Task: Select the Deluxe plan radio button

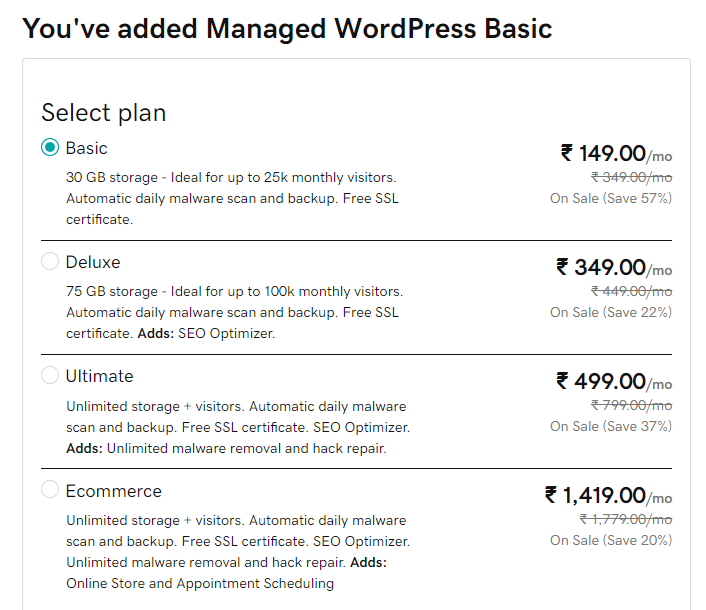Action: [50, 261]
